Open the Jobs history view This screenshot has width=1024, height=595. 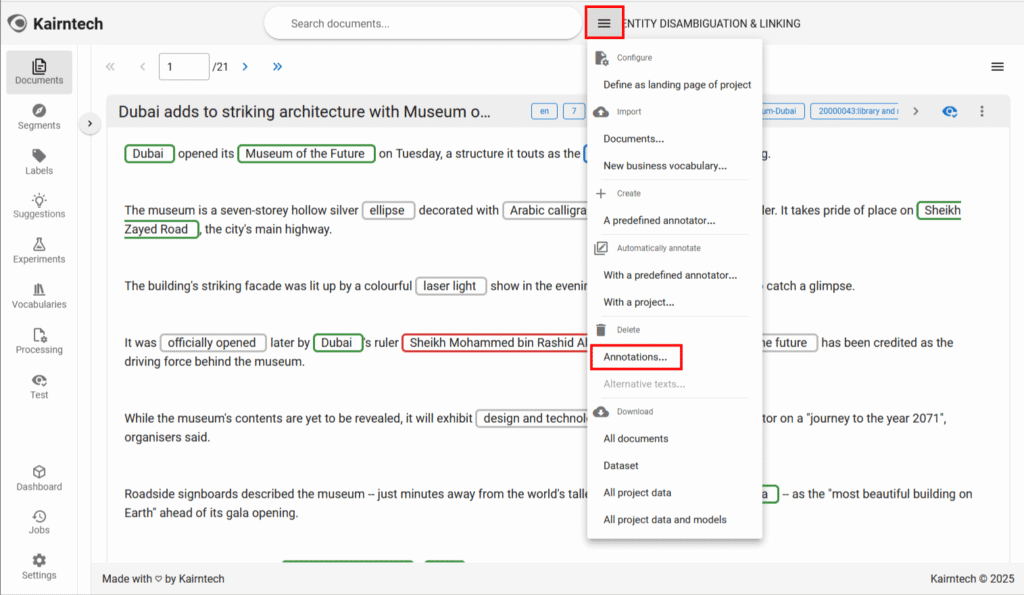pyautogui.click(x=39, y=522)
